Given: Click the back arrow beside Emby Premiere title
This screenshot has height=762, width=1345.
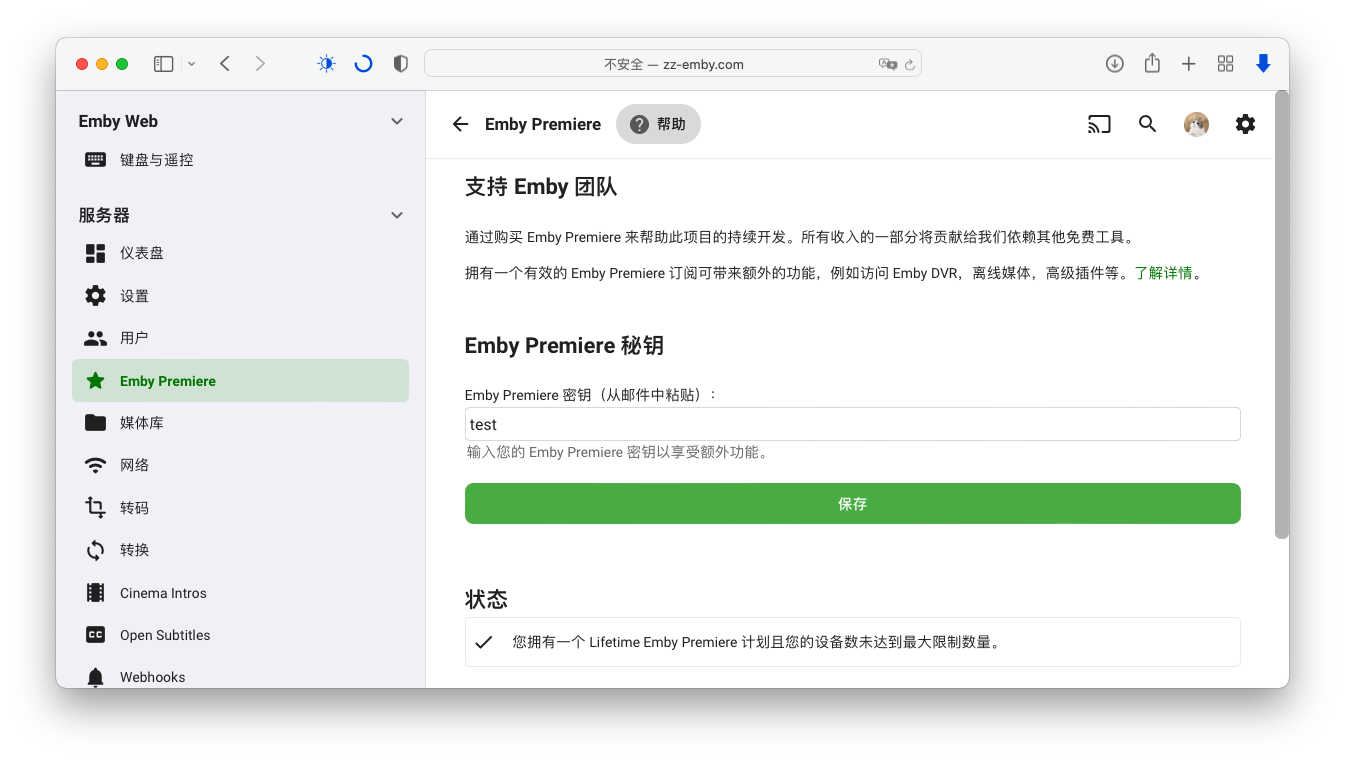Looking at the screenshot, I should (x=460, y=124).
